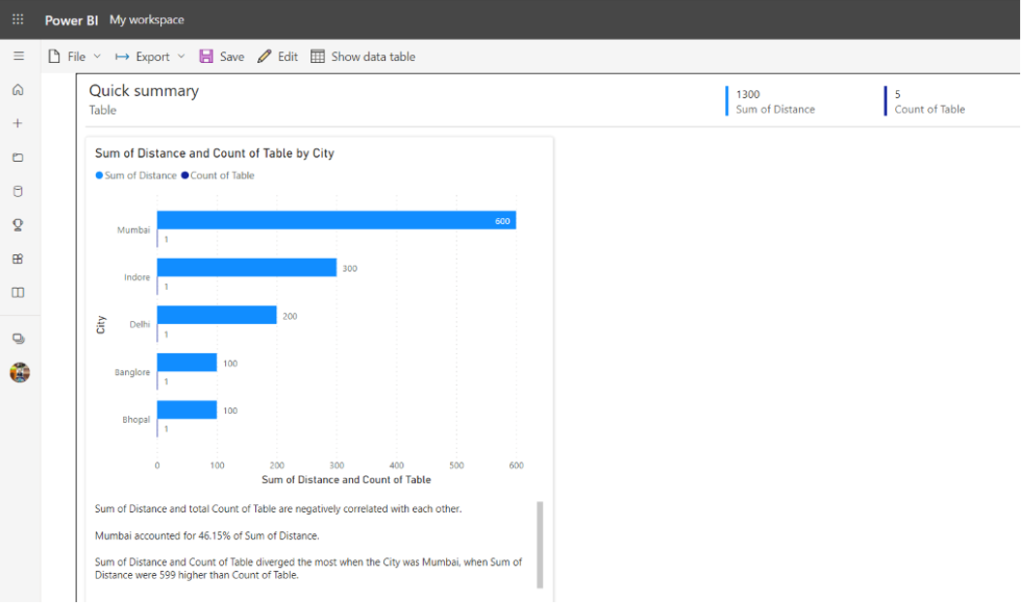Click the summary text scrollbar
Screen dimensions: 1024x606
pyautogui.click(x=540, y=545)
